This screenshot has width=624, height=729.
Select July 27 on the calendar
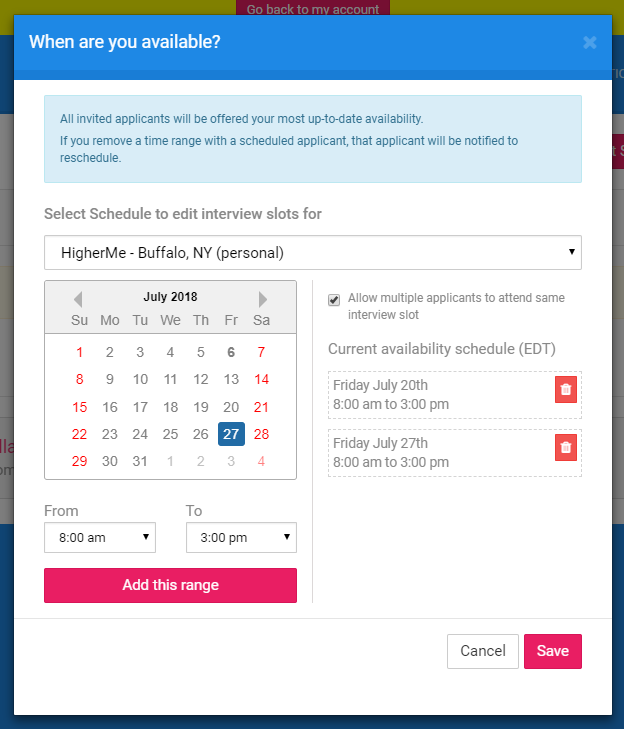[231, 434]
